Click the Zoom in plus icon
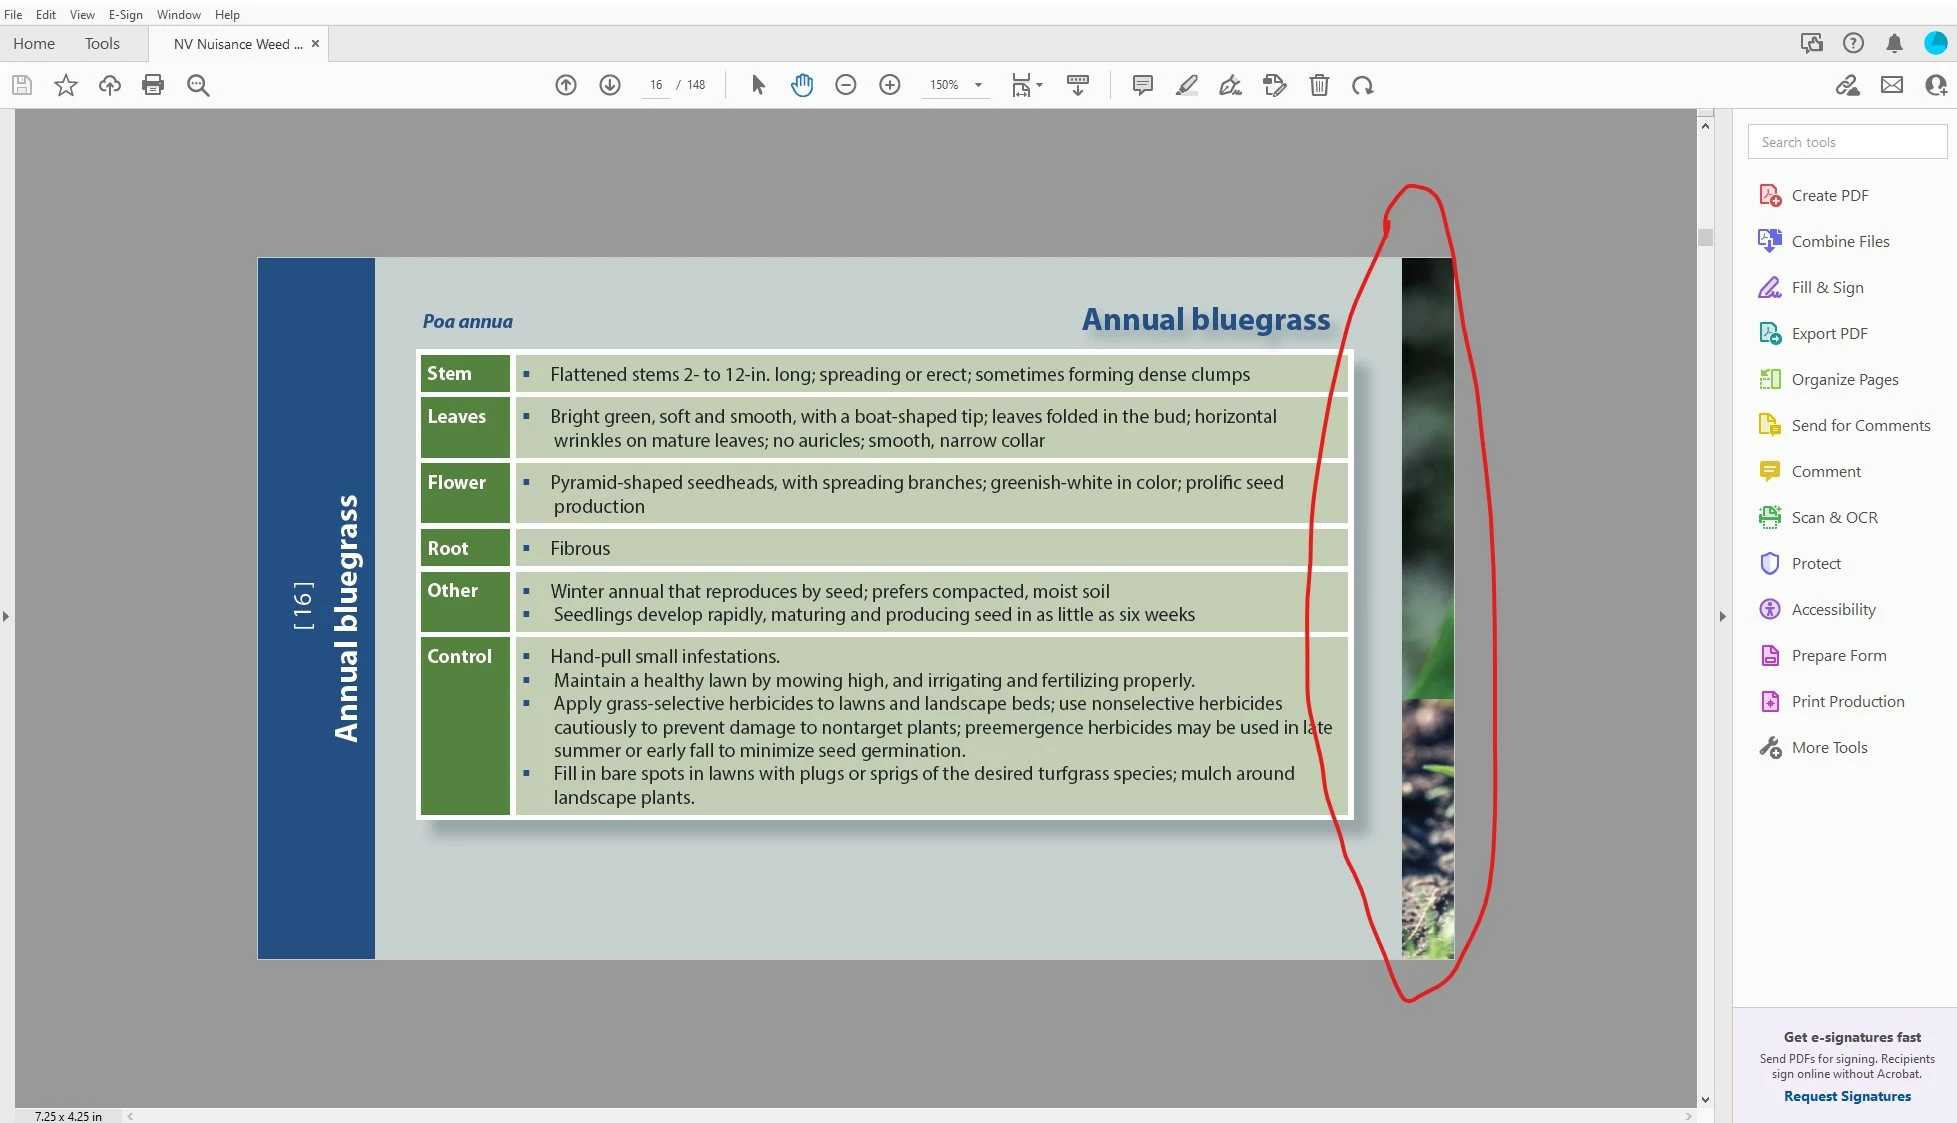Image resolution: width=1957 pixels, height=1123 pixels. pos(889,85)
